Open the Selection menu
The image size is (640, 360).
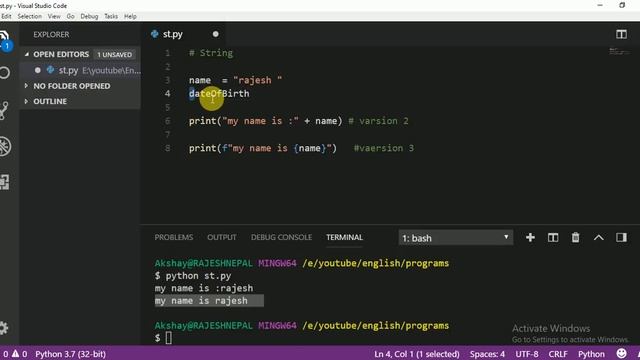29,16
